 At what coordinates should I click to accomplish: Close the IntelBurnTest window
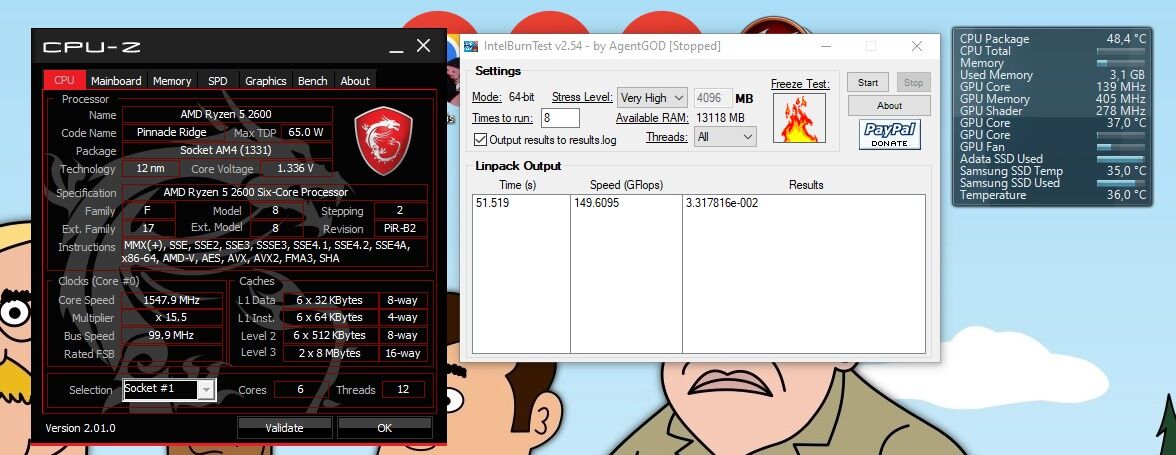click(916, 46)
